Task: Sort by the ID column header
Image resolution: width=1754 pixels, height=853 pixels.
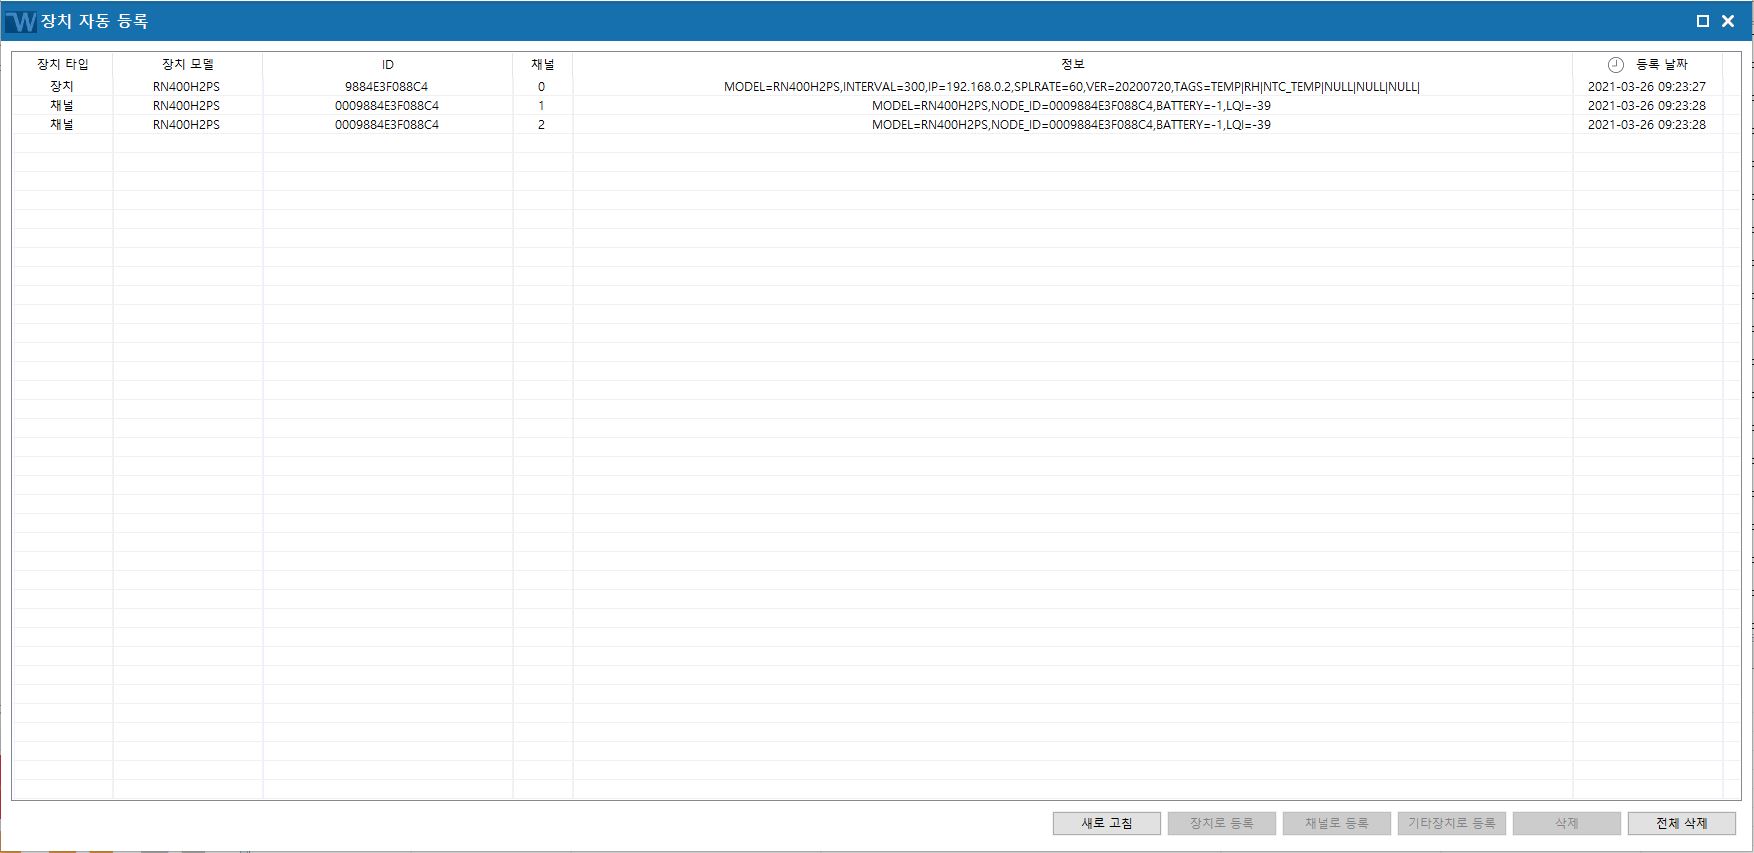Action: (x=388, y=64)
